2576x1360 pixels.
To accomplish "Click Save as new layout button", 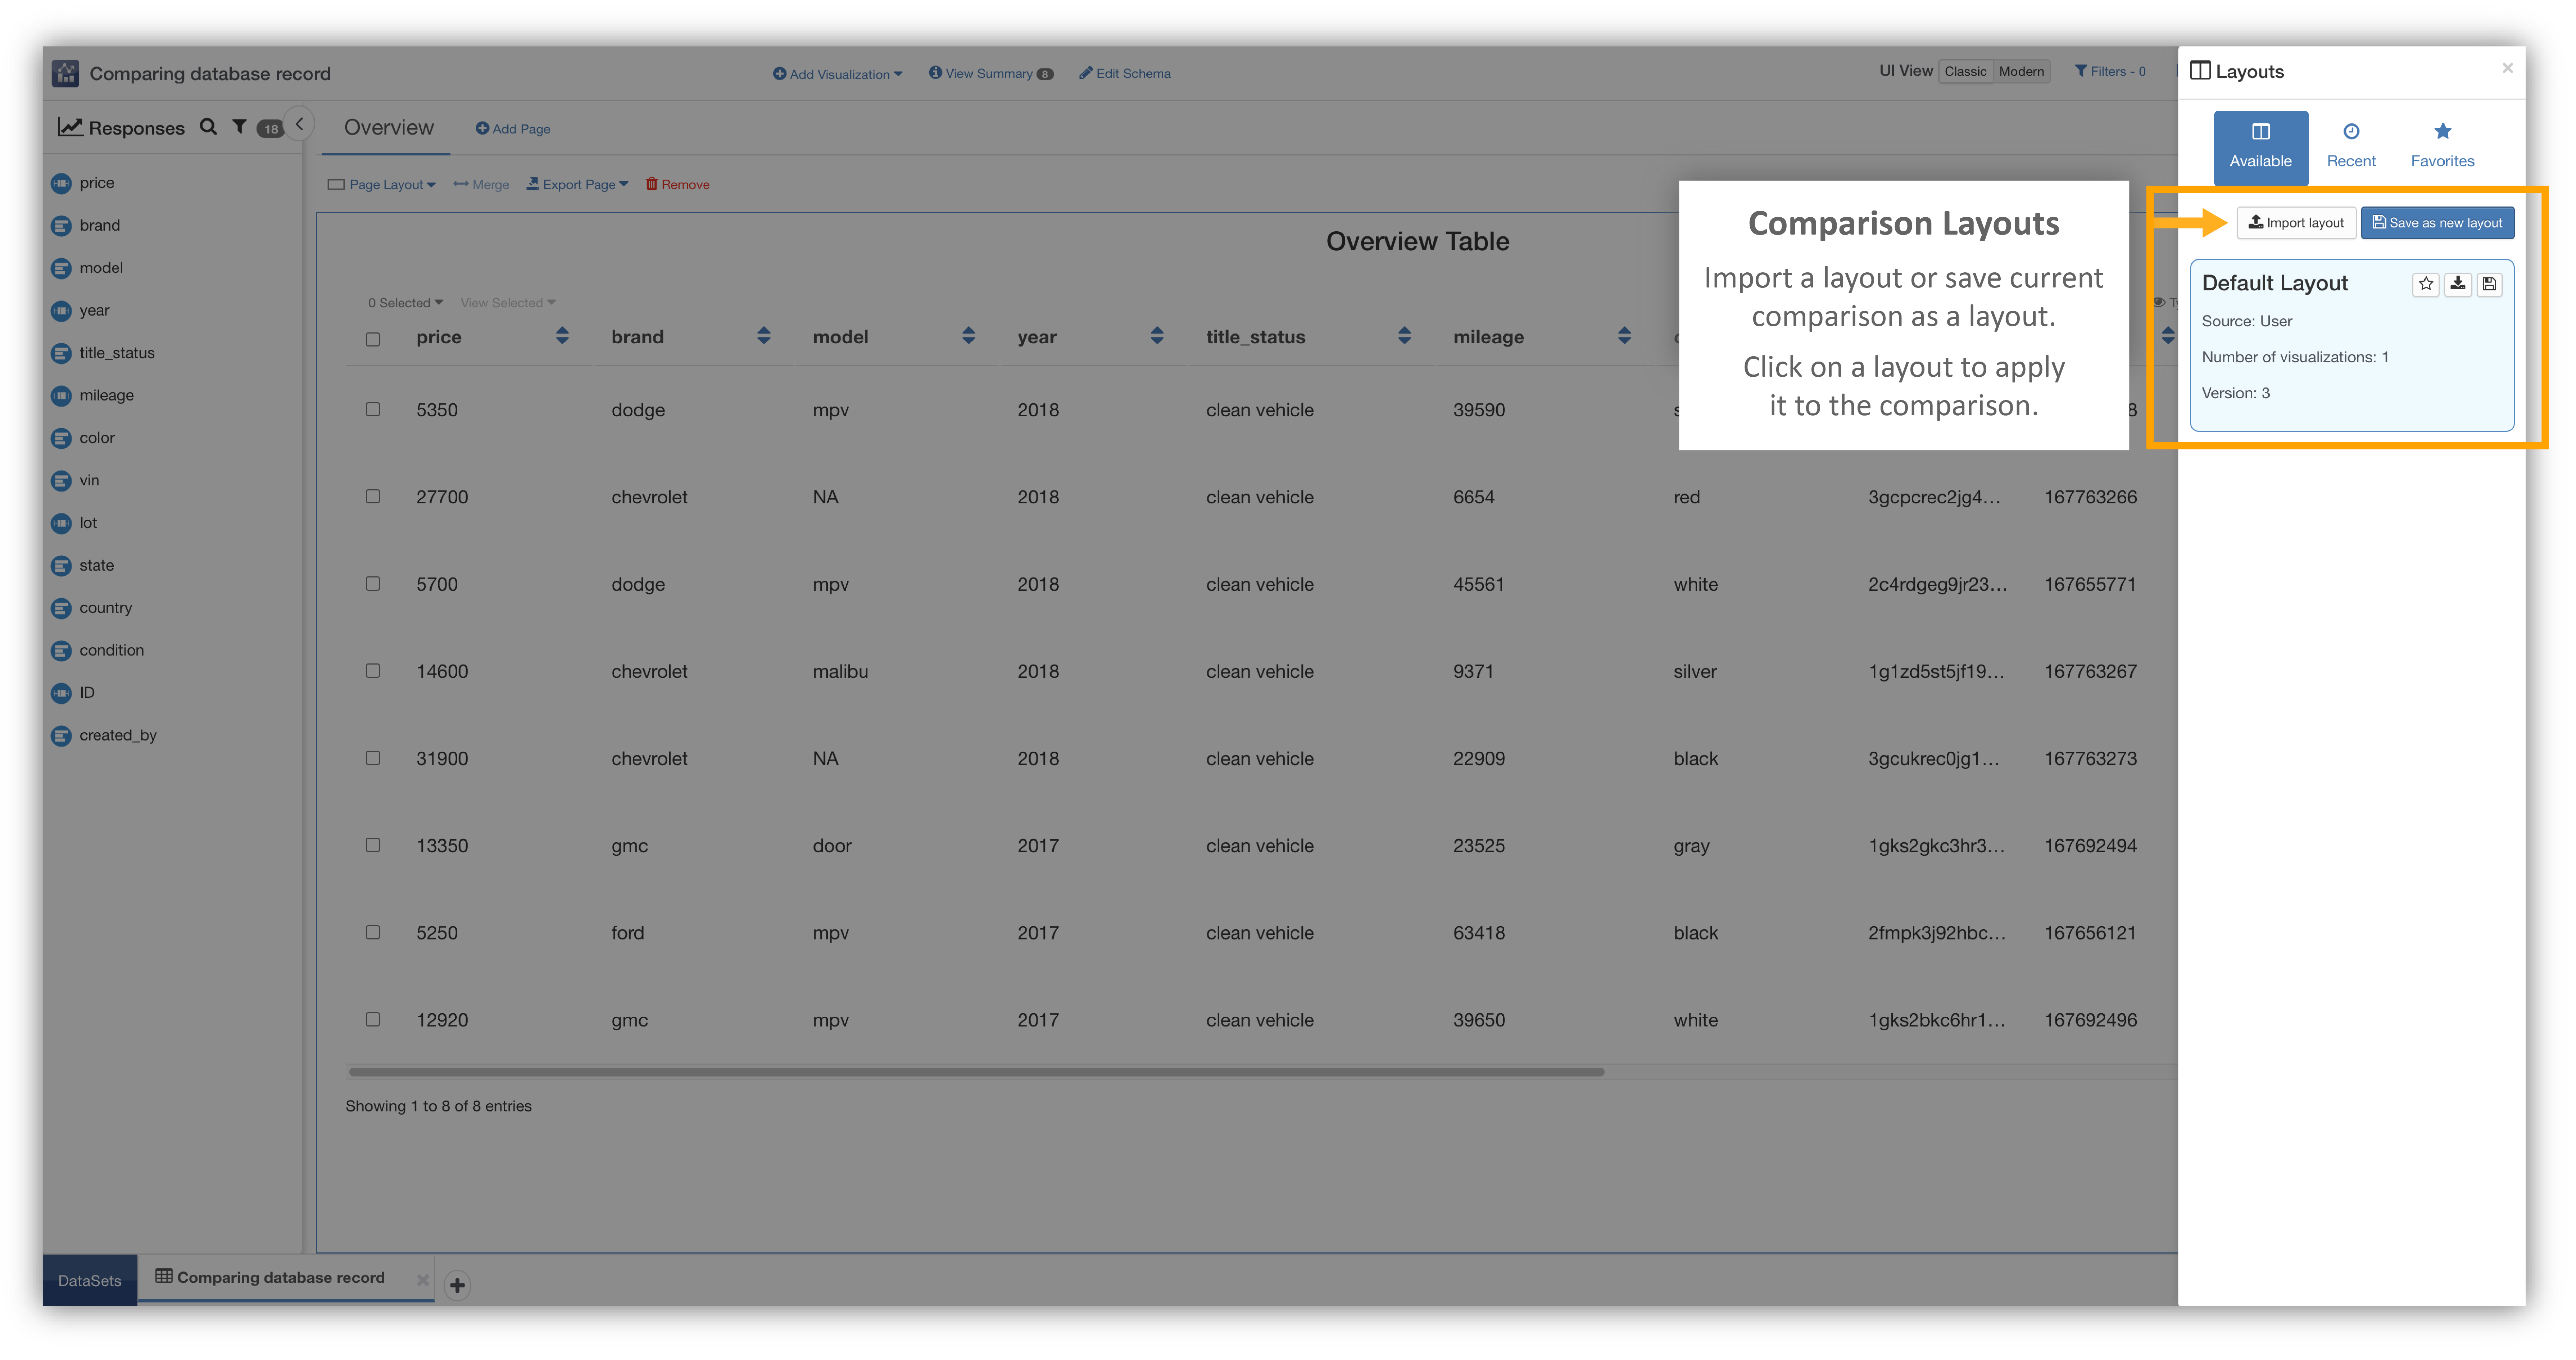I will click(x=2437, y=223).
